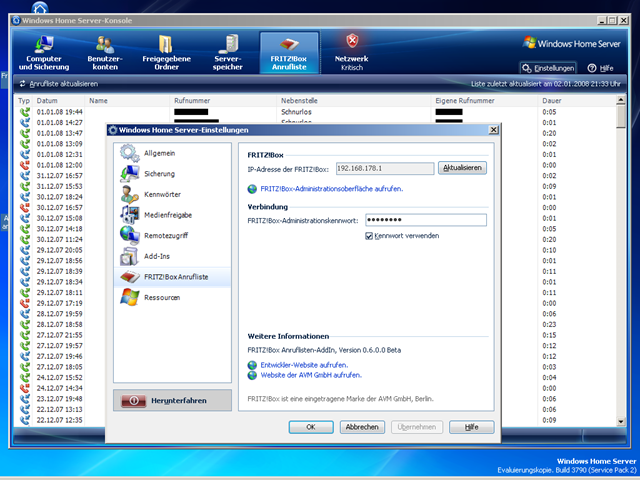
Task: Sort call list by Datum column
Action: pyautogui.click(x=59, y=100)
